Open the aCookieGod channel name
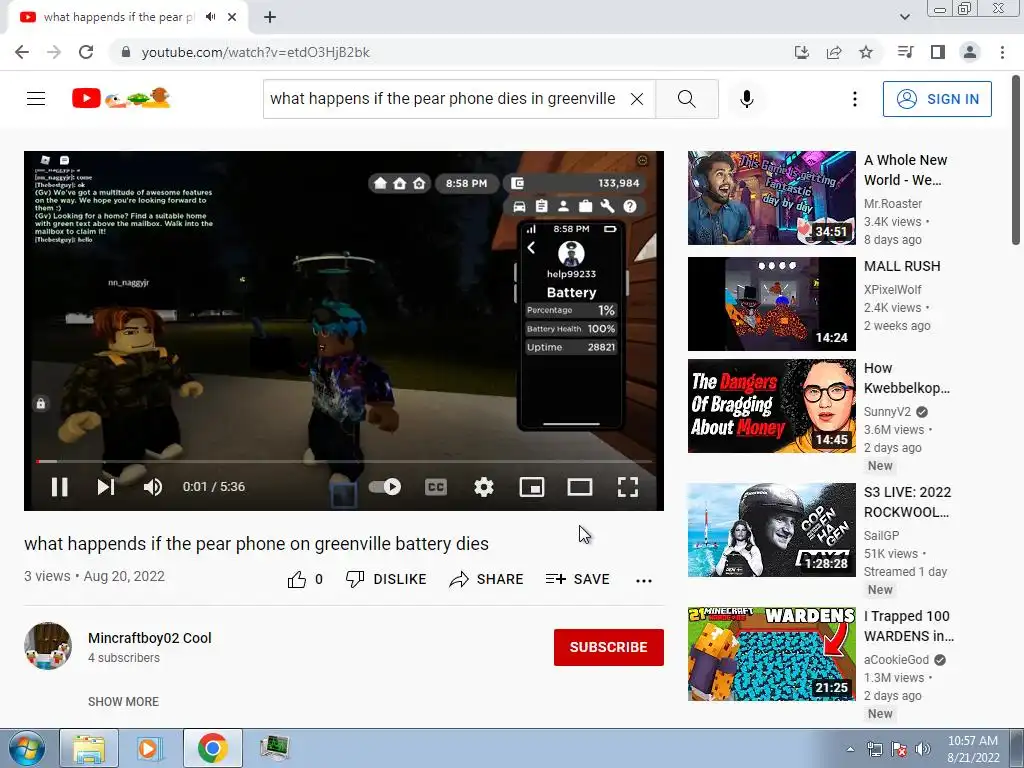1024x768 pixels. 896,660
